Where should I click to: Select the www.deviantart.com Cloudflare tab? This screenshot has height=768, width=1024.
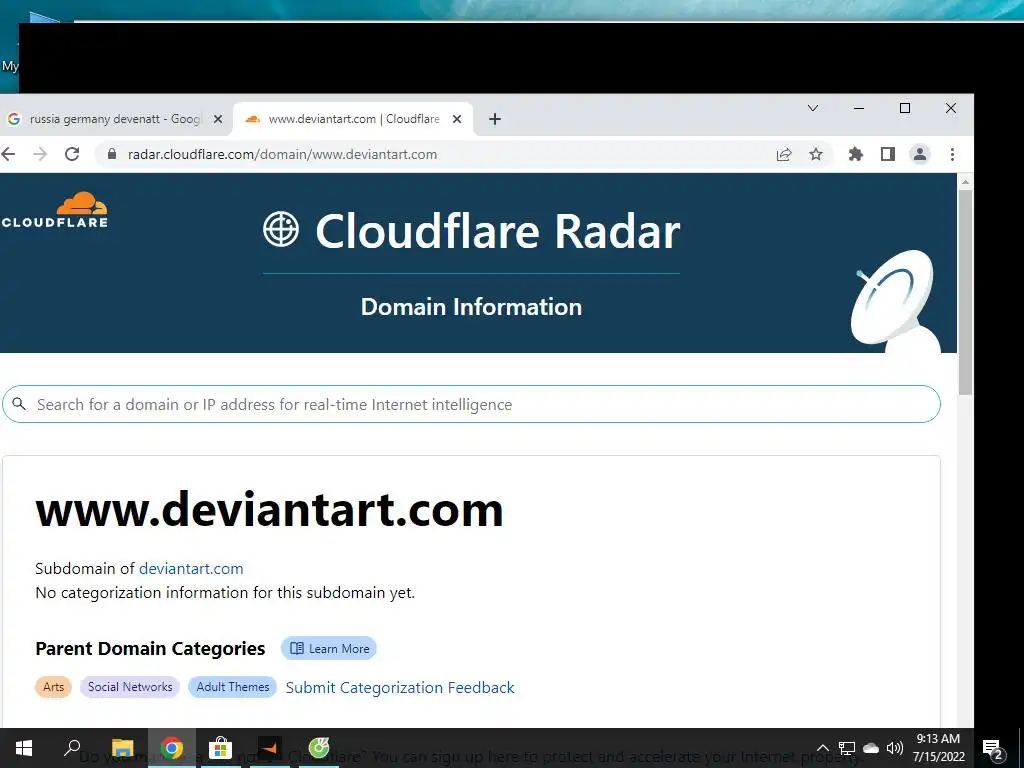353,119
